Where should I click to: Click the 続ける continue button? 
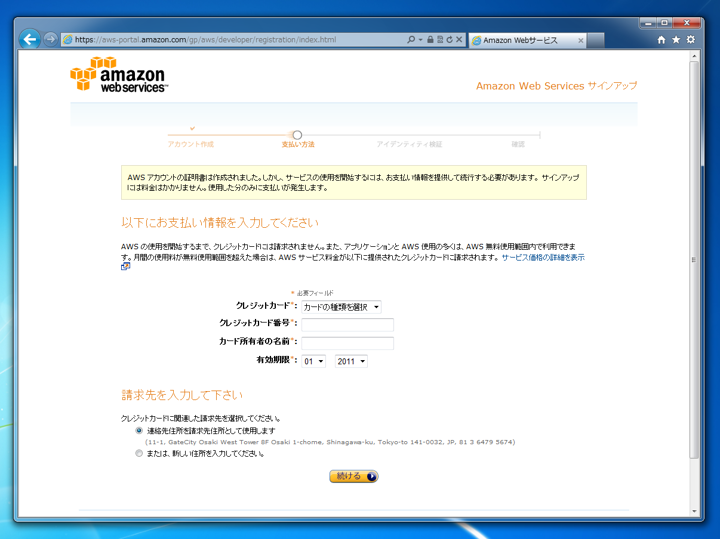click(354, 476)
